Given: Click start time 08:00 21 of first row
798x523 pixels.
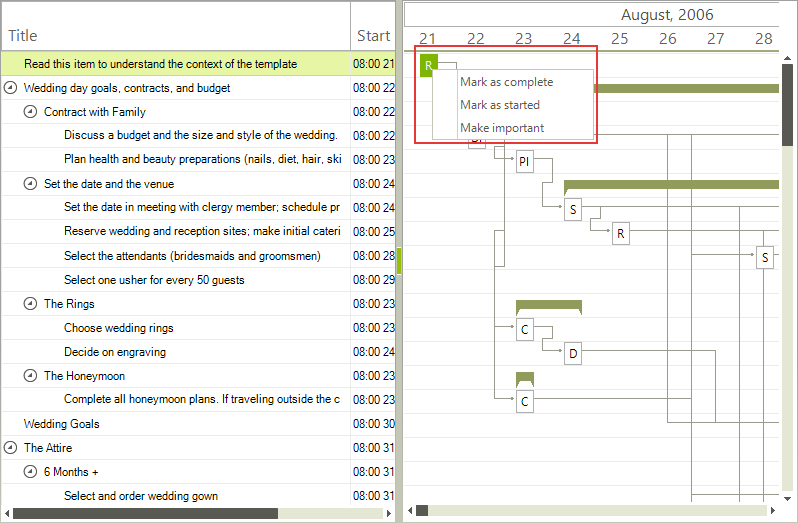Looking at the screenshot, I should click(x=374, y=64).
